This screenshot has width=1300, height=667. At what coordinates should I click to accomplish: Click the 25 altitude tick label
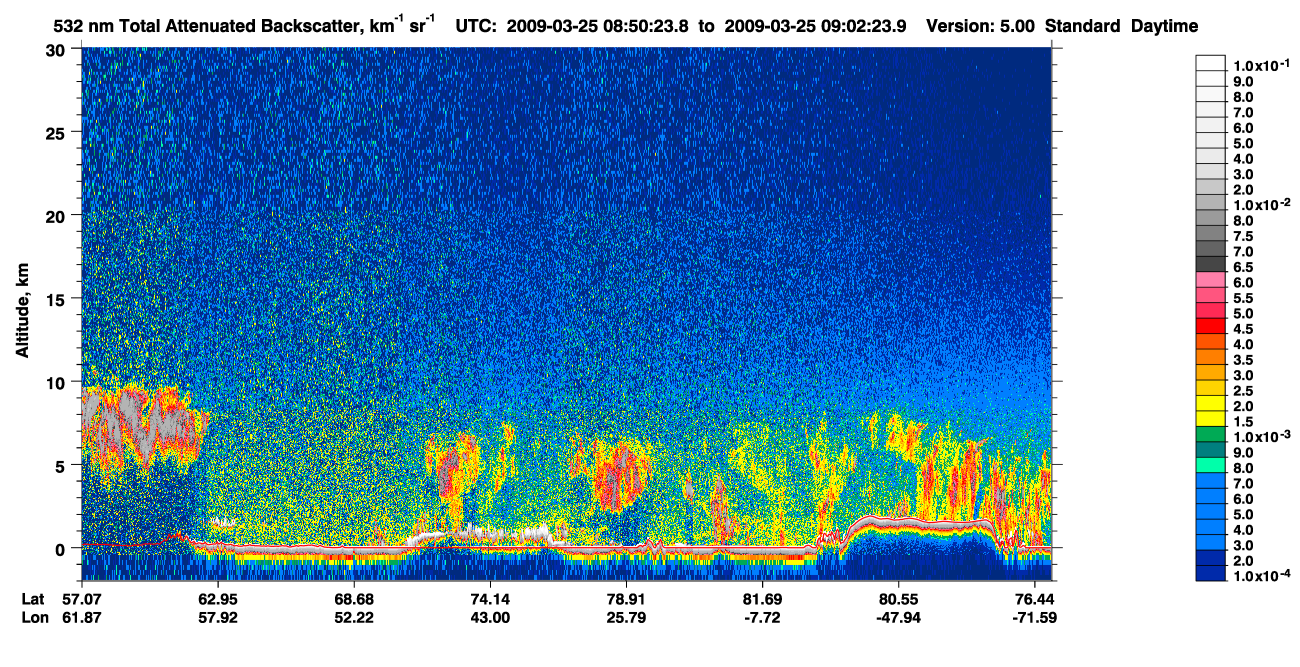58,133
